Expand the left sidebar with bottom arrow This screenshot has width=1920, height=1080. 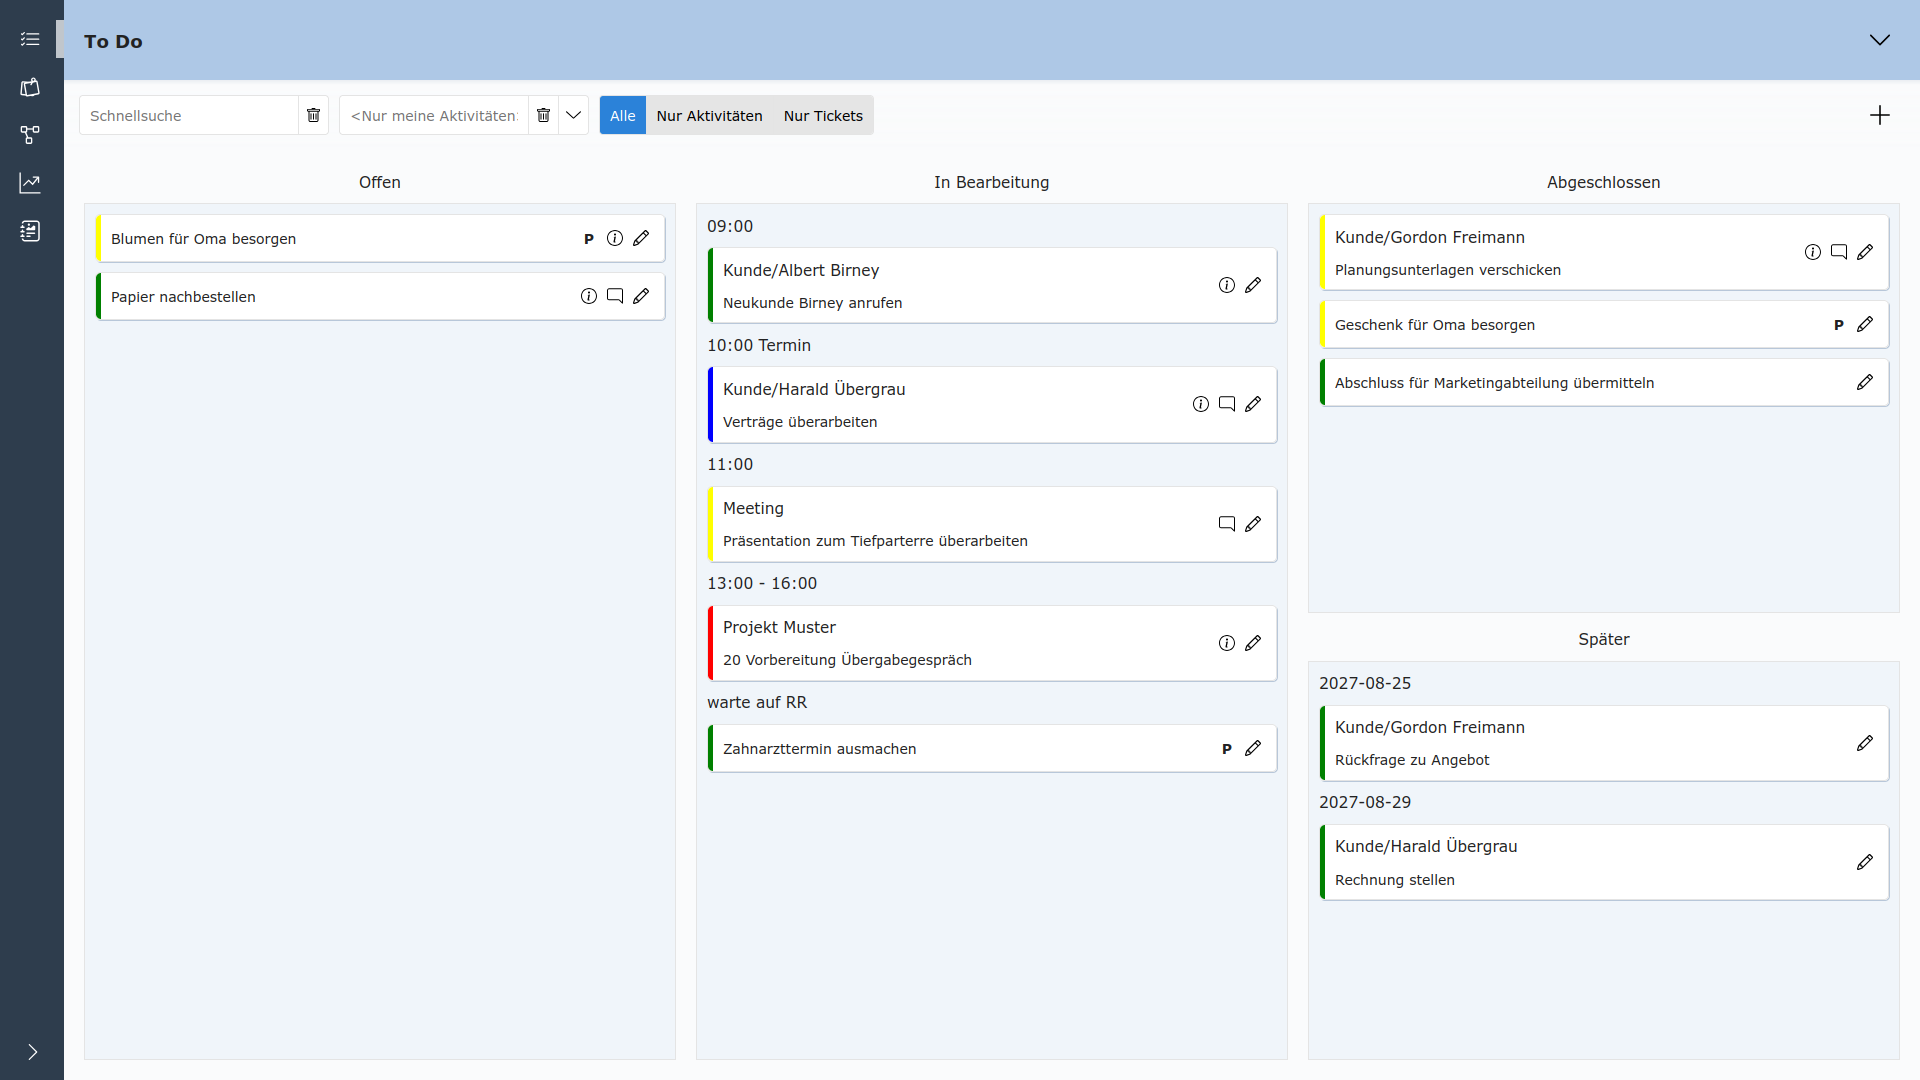(32, 1052)
